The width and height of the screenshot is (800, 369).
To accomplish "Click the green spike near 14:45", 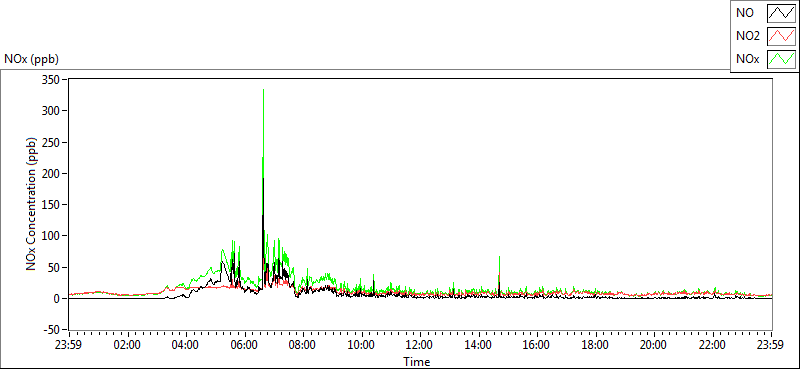I will [x=499, y=258].
